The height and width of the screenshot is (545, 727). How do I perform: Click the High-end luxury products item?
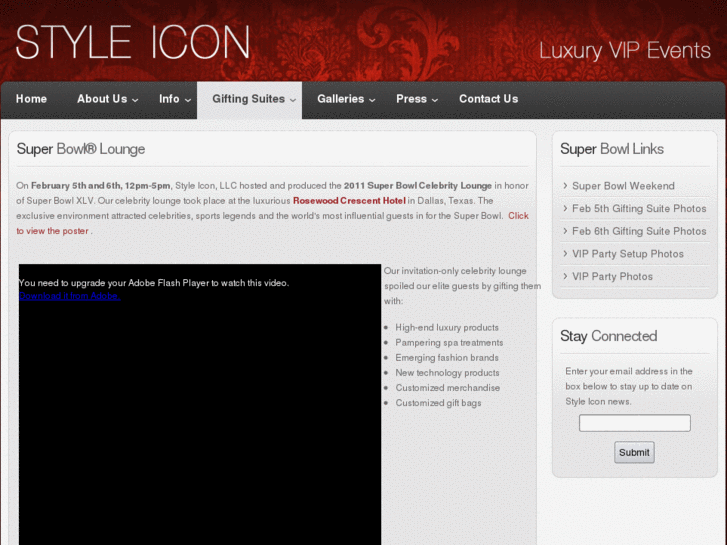click(447, 327)
